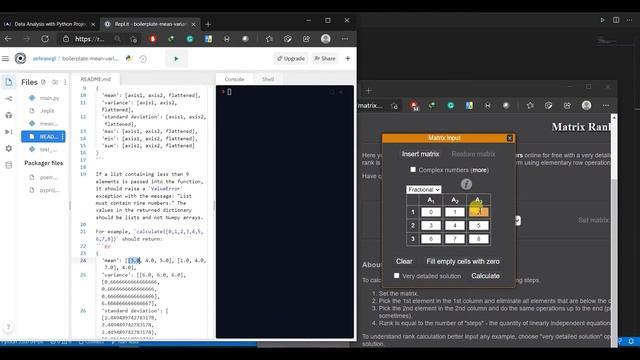Close the Matrix Input dialog
The height and width of the screenshot is (360, 640).
pos(509,138)
